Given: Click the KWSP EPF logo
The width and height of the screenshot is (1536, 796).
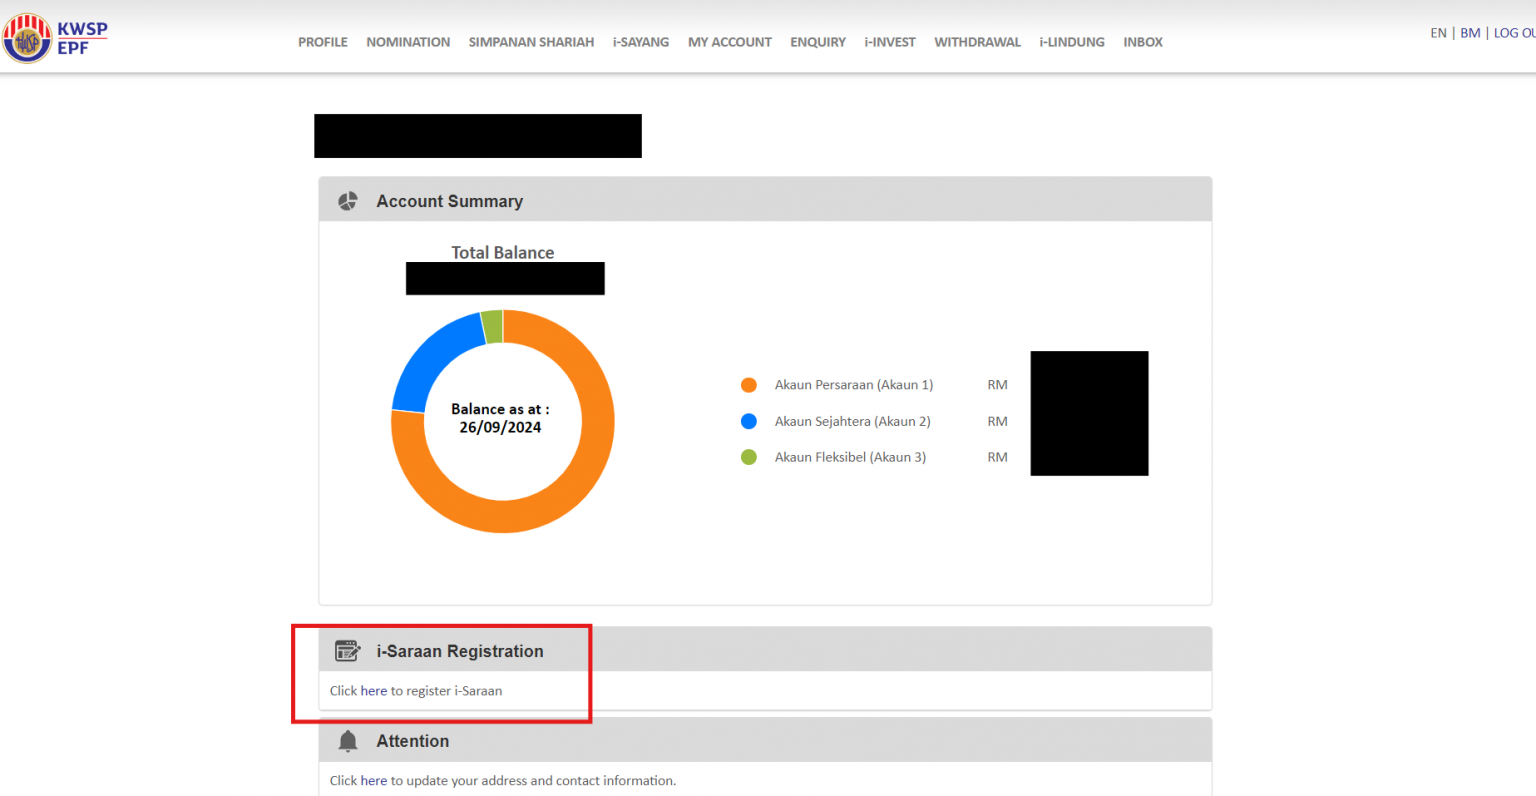Looking at the screenshot, I should pyautogui.click(x=55, y=36).
